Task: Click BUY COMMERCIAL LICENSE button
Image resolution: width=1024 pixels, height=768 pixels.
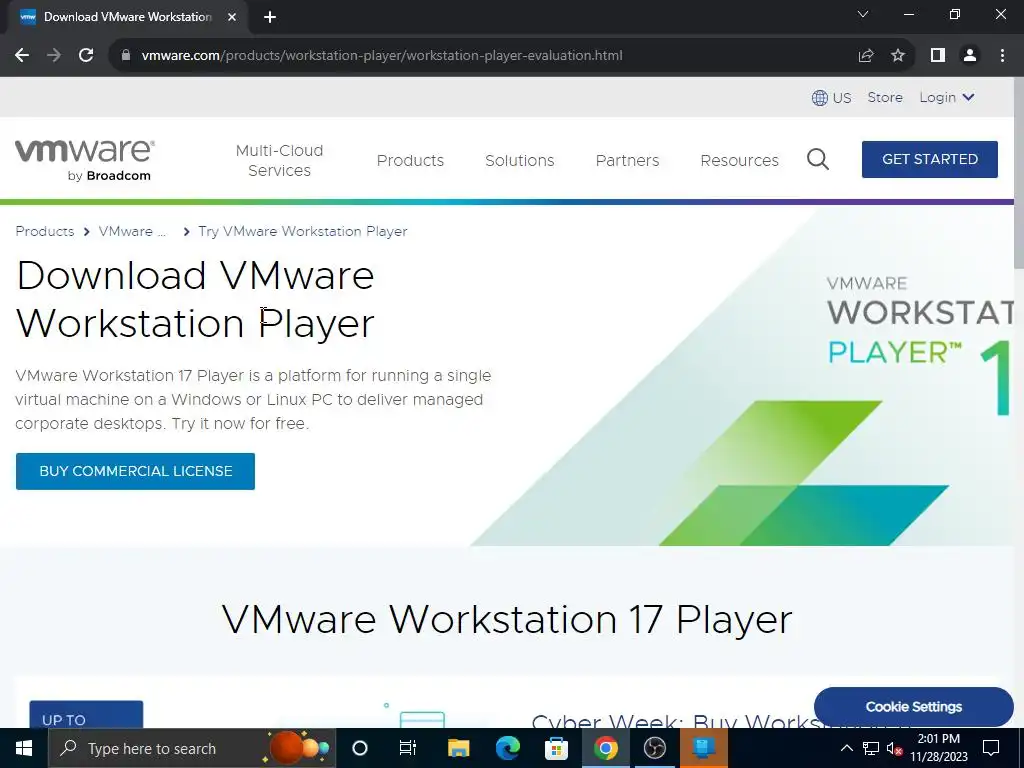Action: [x=135, y=472]
